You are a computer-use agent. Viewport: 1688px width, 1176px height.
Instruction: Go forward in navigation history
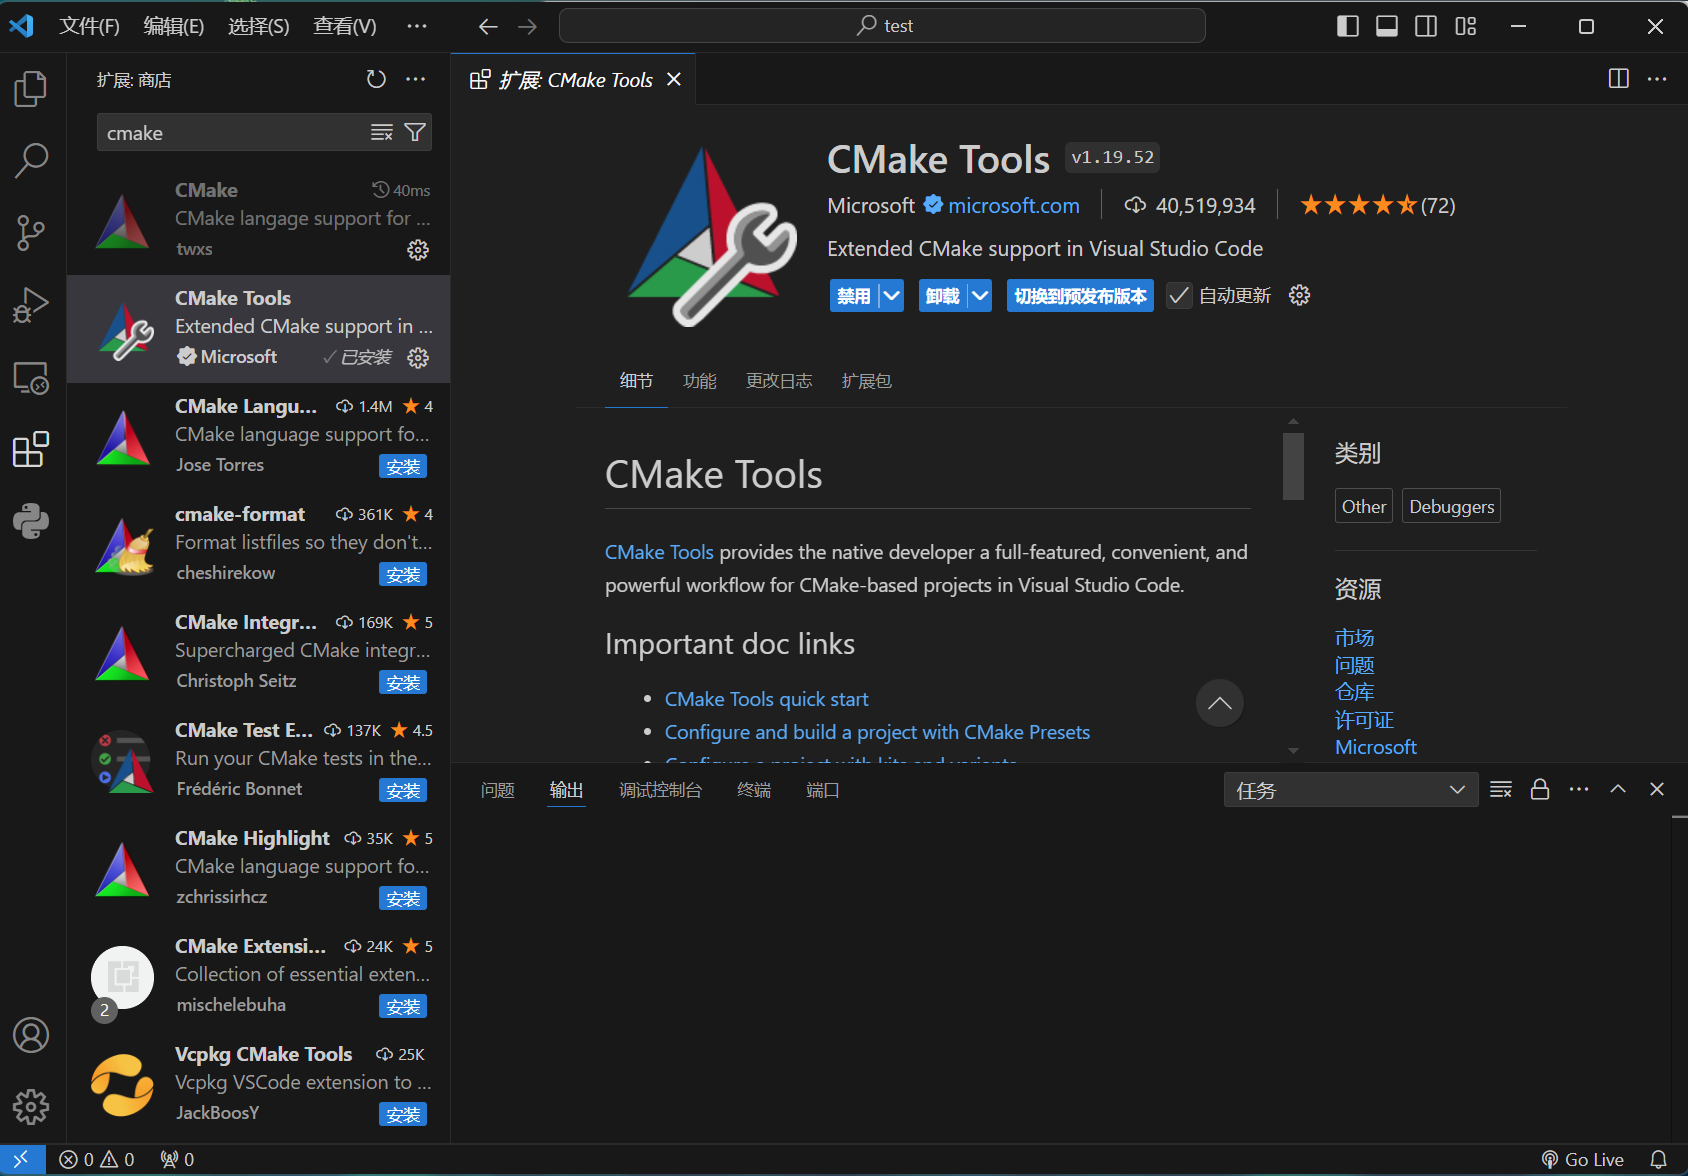click(528, 26)
